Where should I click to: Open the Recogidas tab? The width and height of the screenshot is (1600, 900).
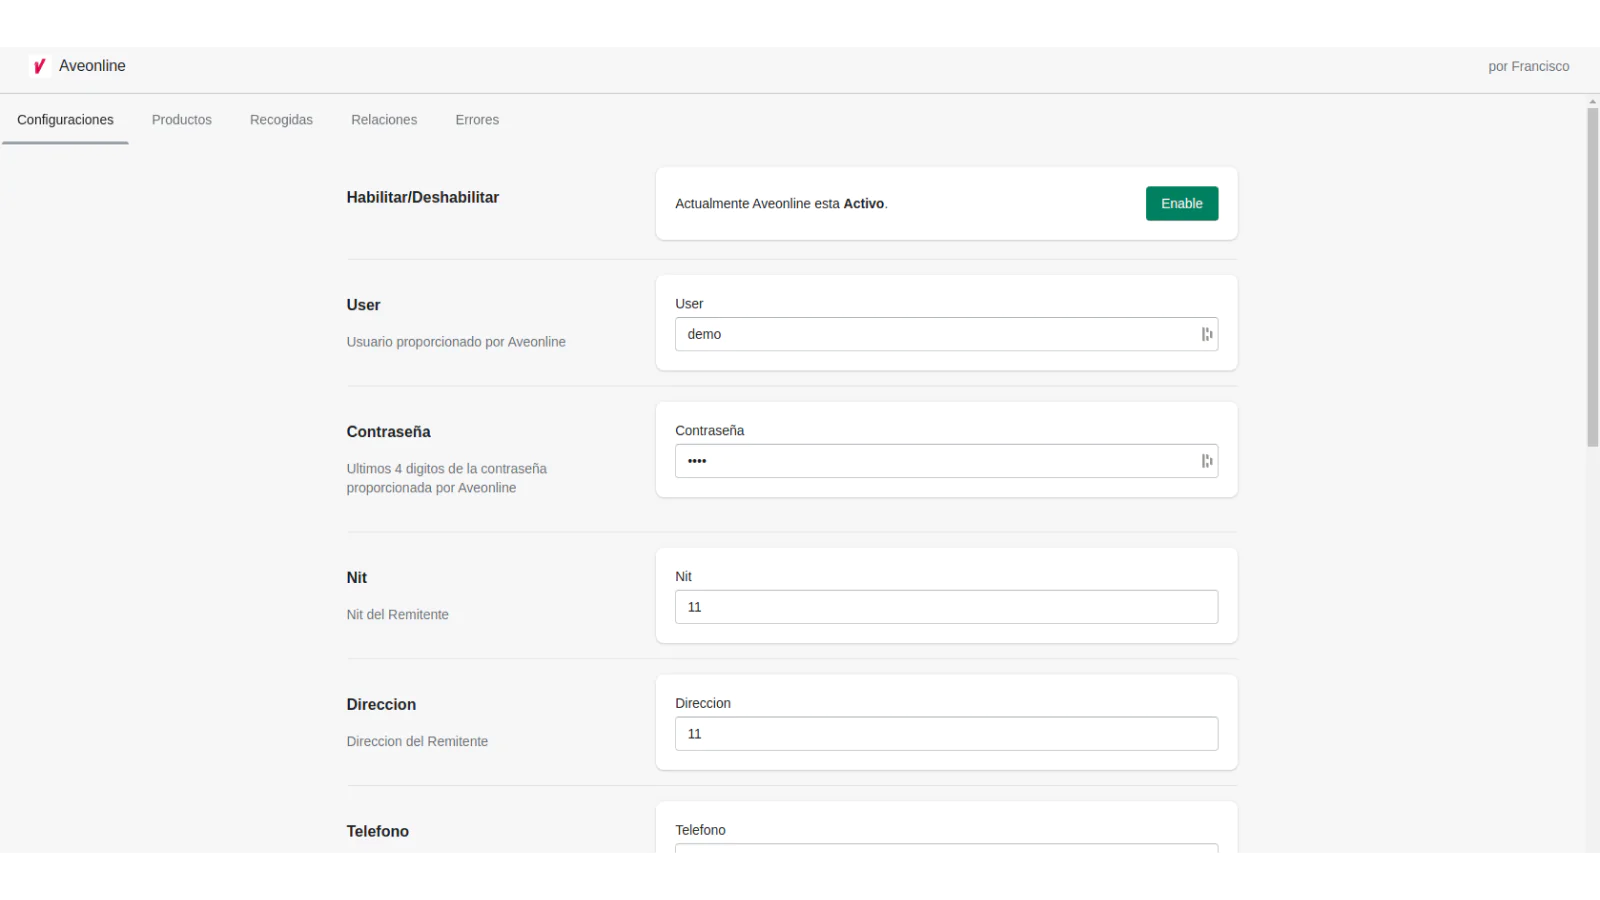pyautogui.click(x=281, y=120)
